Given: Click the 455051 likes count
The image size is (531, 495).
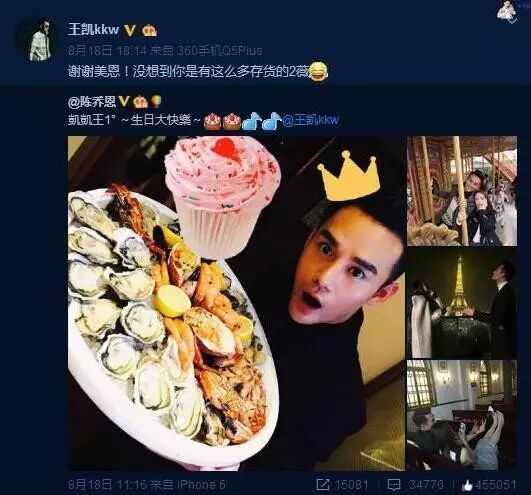Looking at the screenshot, I should (495, 485).
